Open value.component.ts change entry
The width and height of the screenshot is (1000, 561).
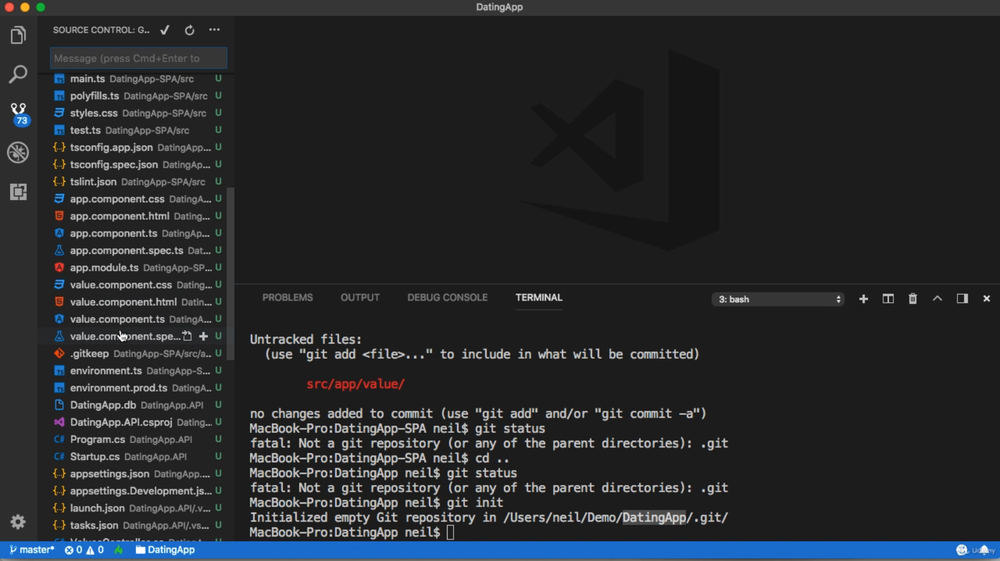point(136,319)
